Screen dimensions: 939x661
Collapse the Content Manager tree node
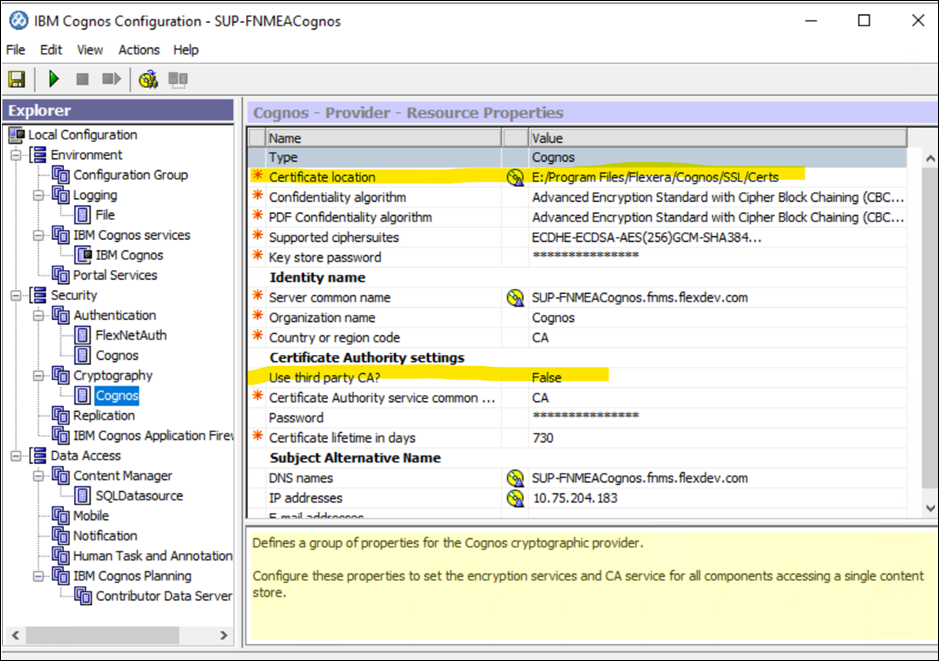38,476
